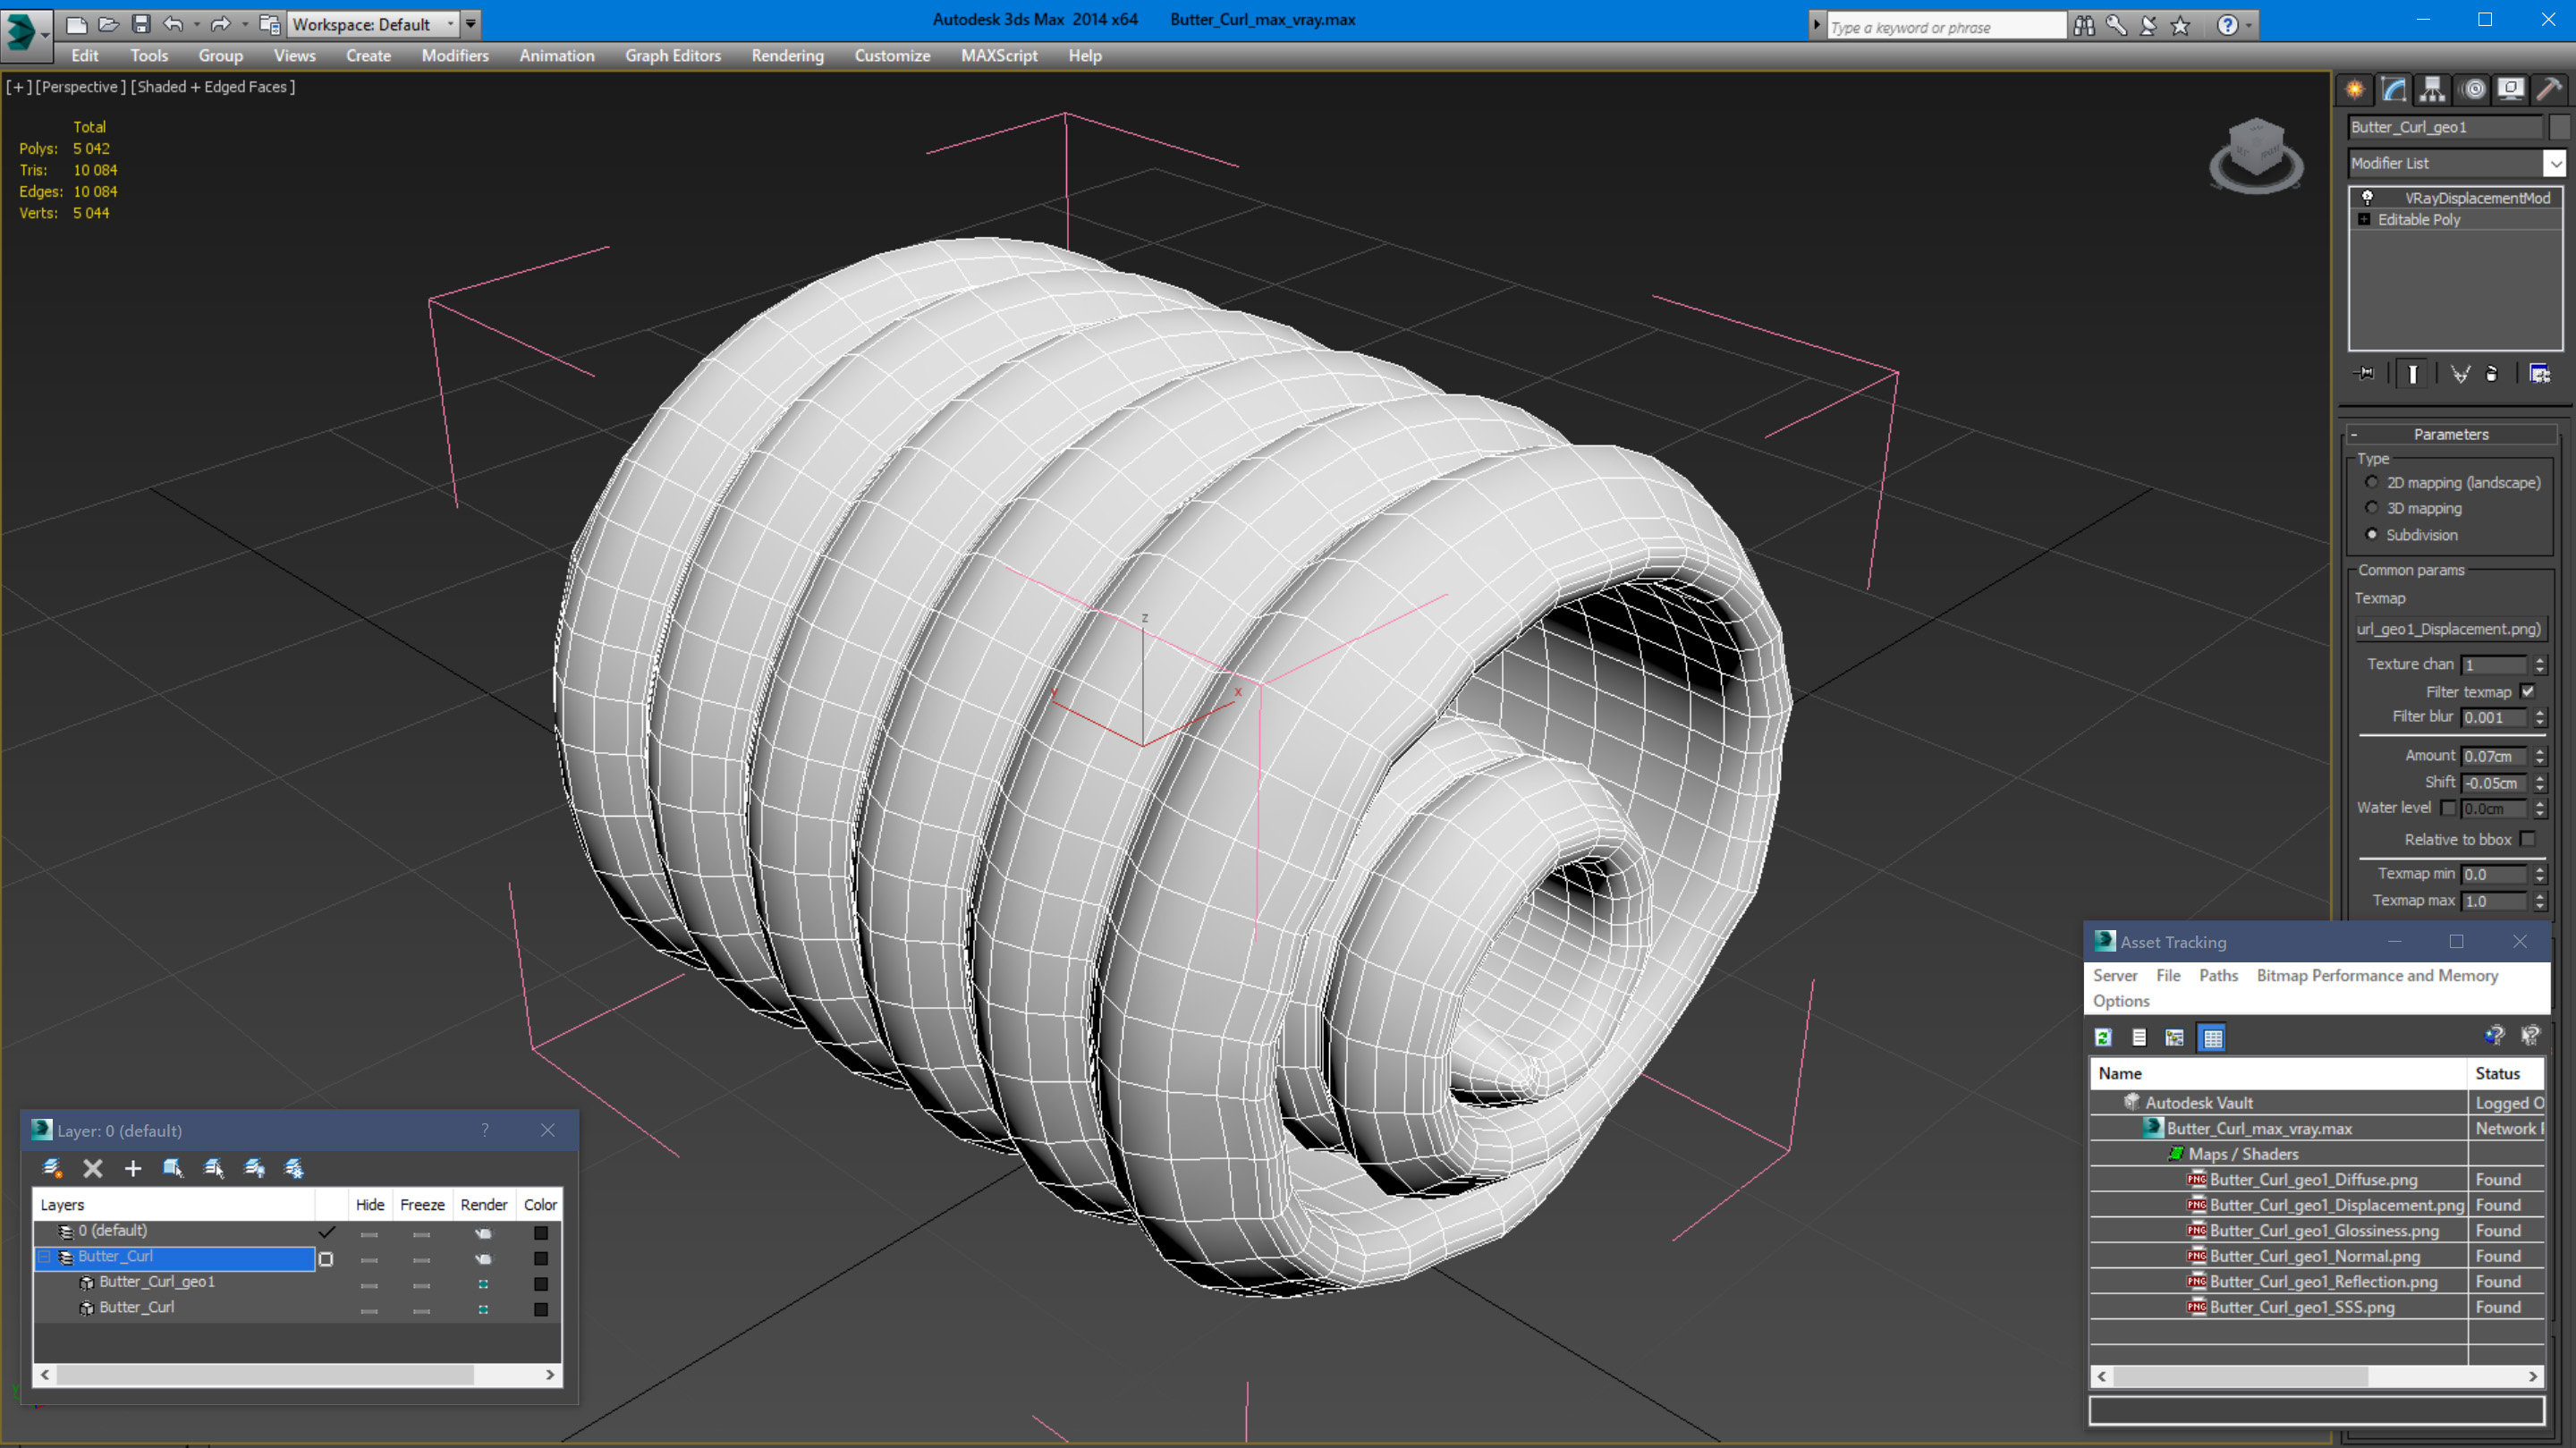Open the Rendering menu
The width and height of the screenshot is (2576, 1448).
[x=787, y=56]
